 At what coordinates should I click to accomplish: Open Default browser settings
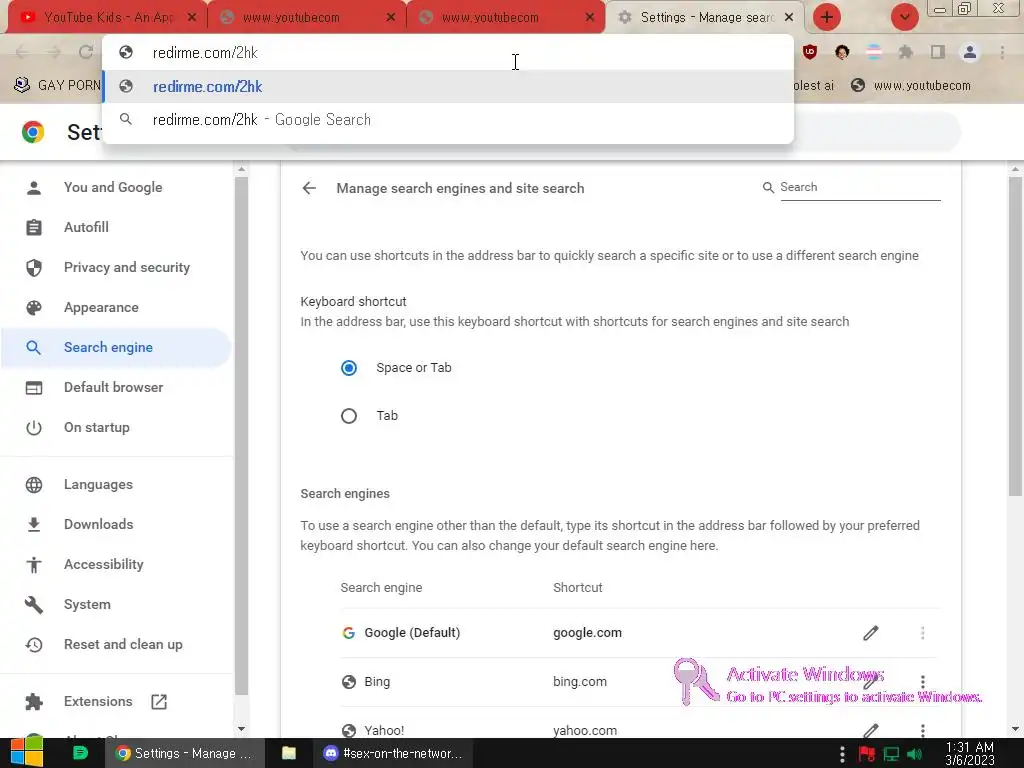[x=116, y=387]
